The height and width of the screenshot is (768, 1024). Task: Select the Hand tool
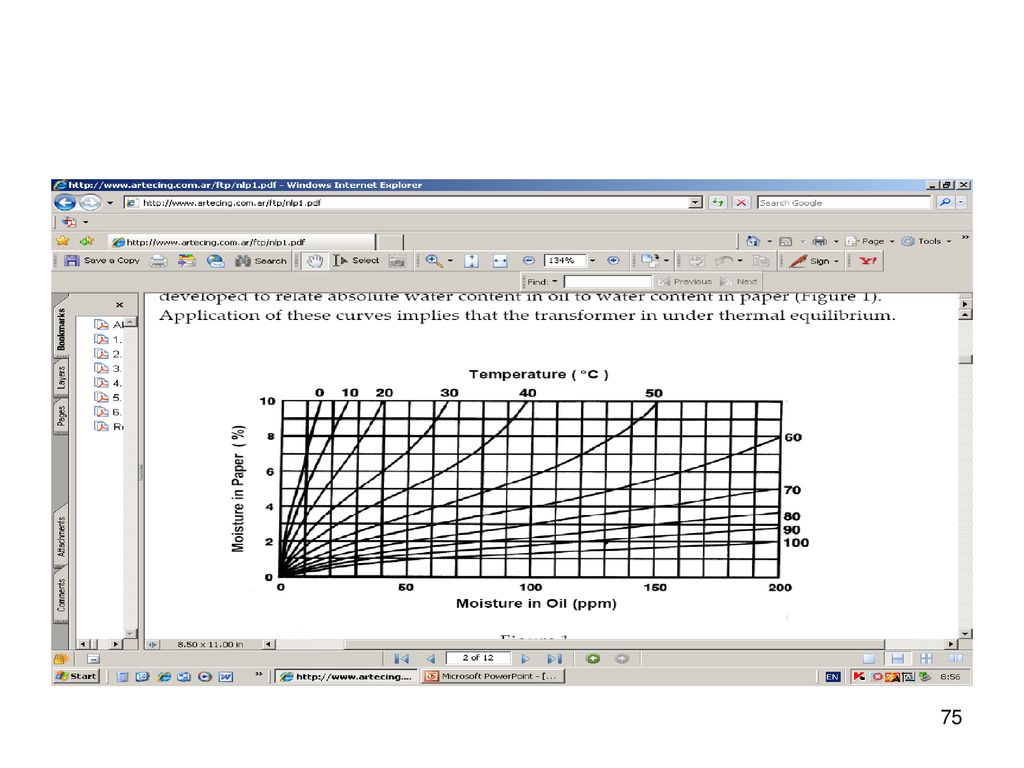(315, 261)
